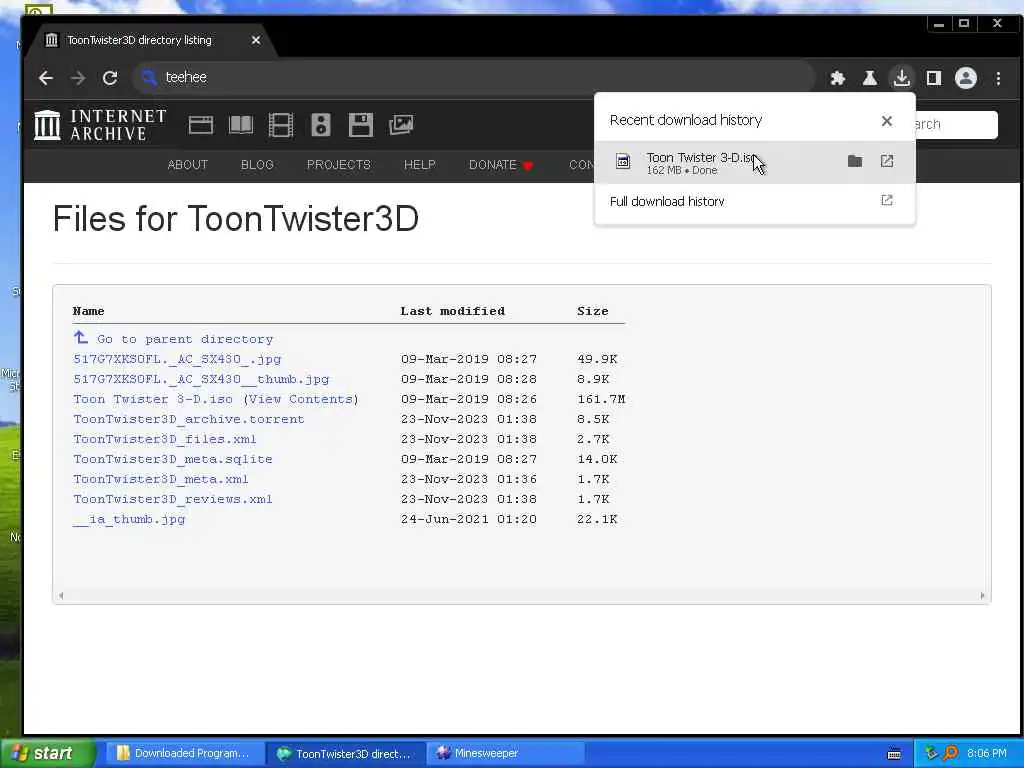Screen dimensions: 1024x768
Task: Open the profile avatar icon
Action: point(966,78)
